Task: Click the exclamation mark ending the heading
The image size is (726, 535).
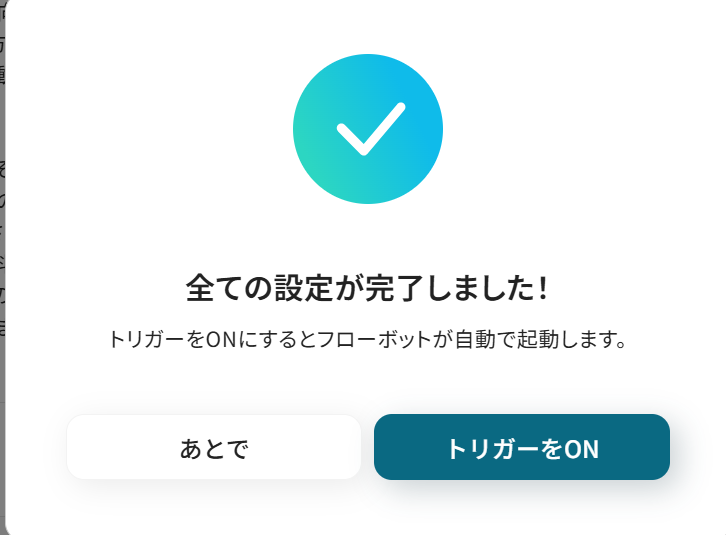Action: point(544,288)
